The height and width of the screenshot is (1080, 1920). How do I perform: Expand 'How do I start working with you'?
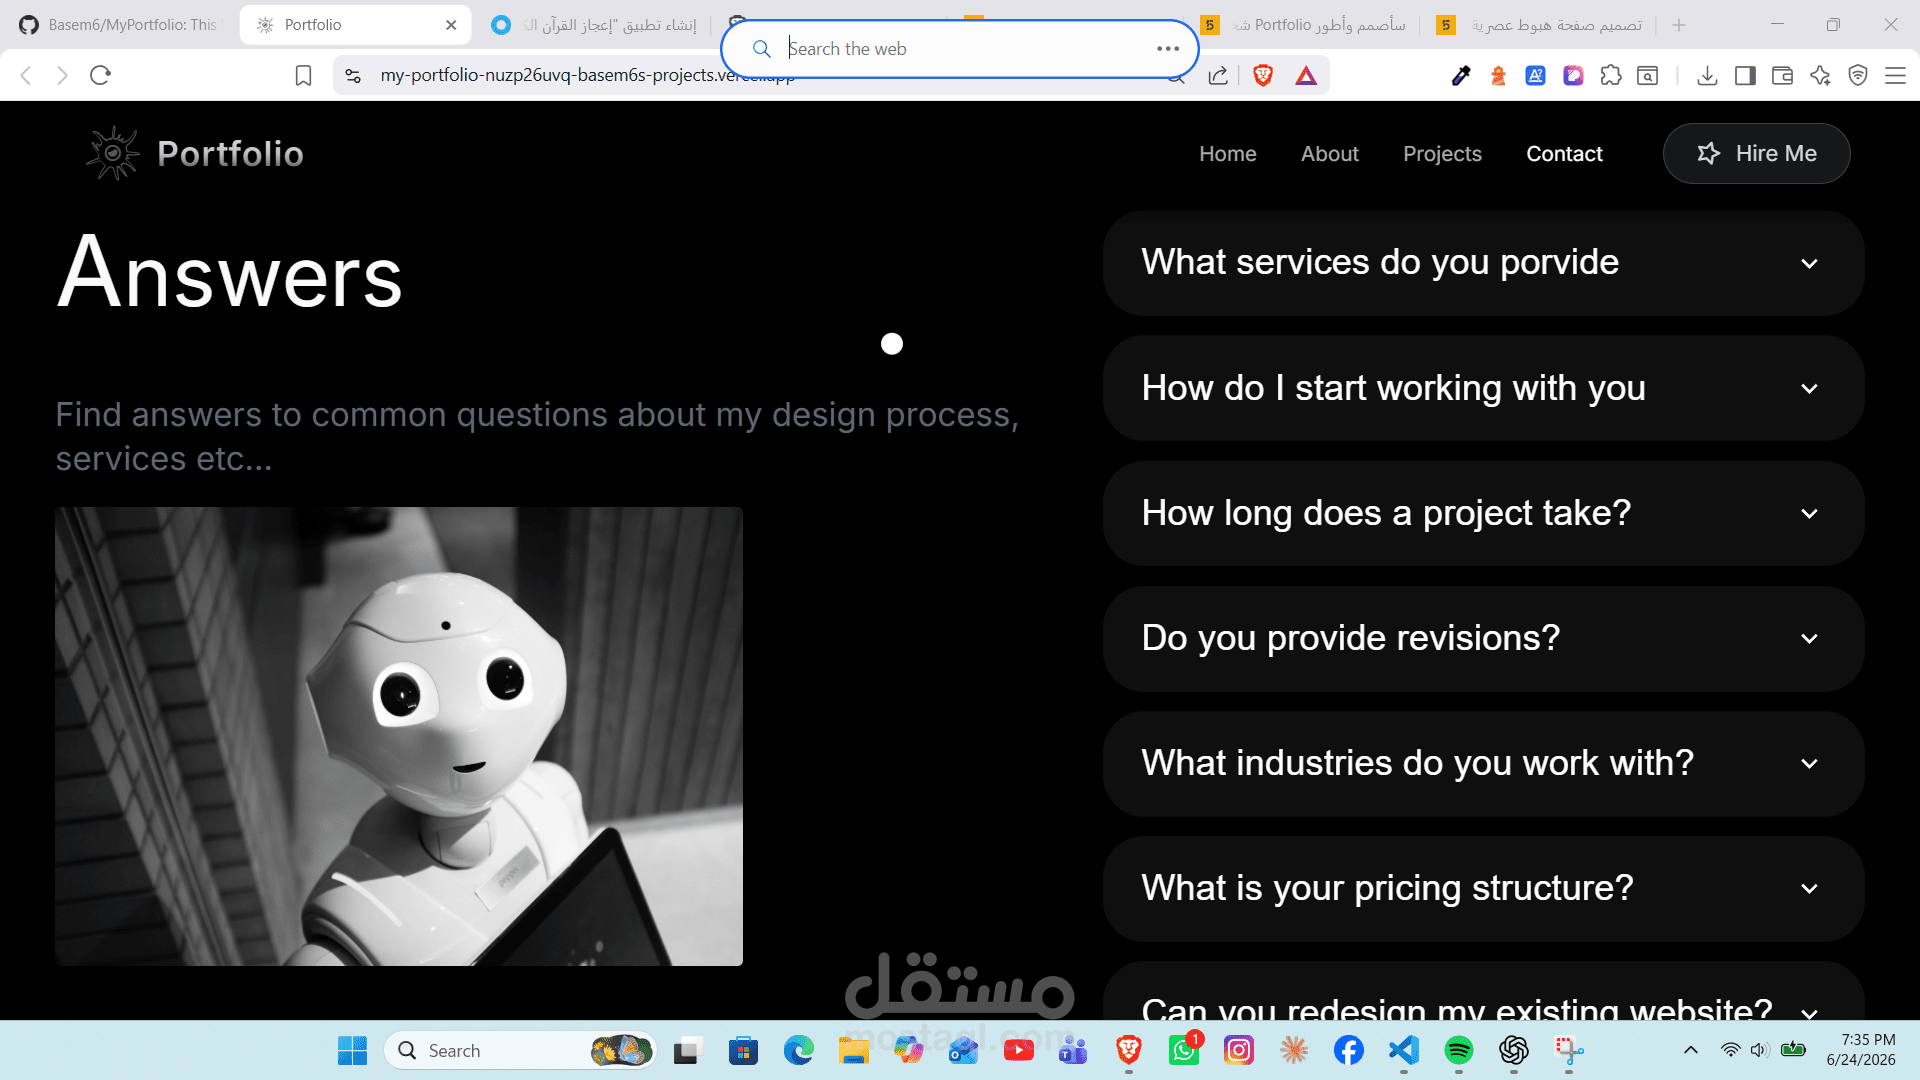coord(1483,388)
